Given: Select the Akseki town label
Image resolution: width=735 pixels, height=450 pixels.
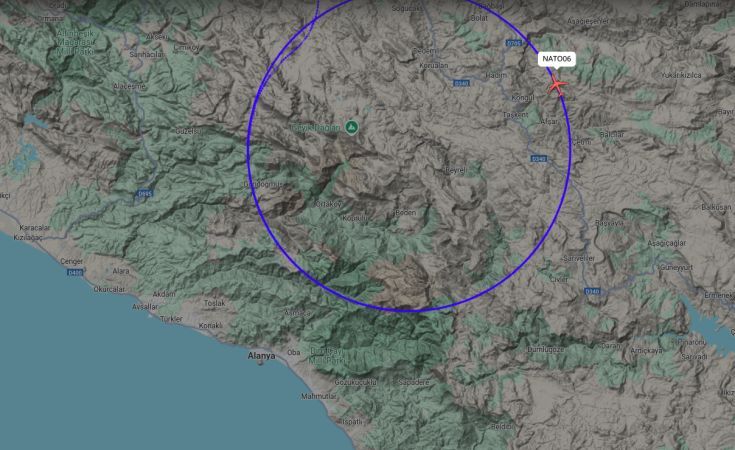Looking at the screenshot, I should (x=157, y=37).
